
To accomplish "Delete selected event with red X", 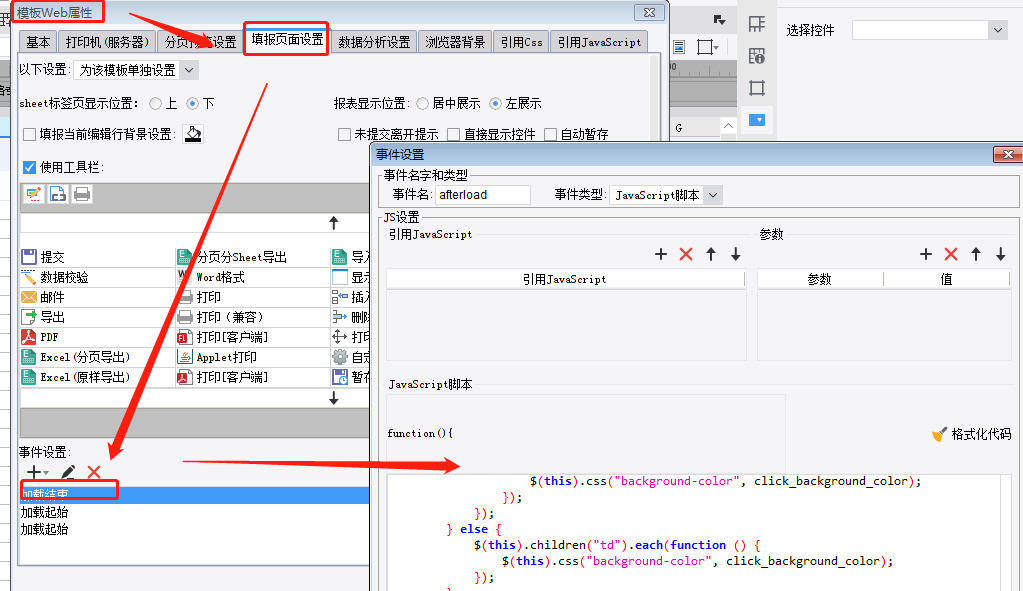I will (x=94, y=472).
